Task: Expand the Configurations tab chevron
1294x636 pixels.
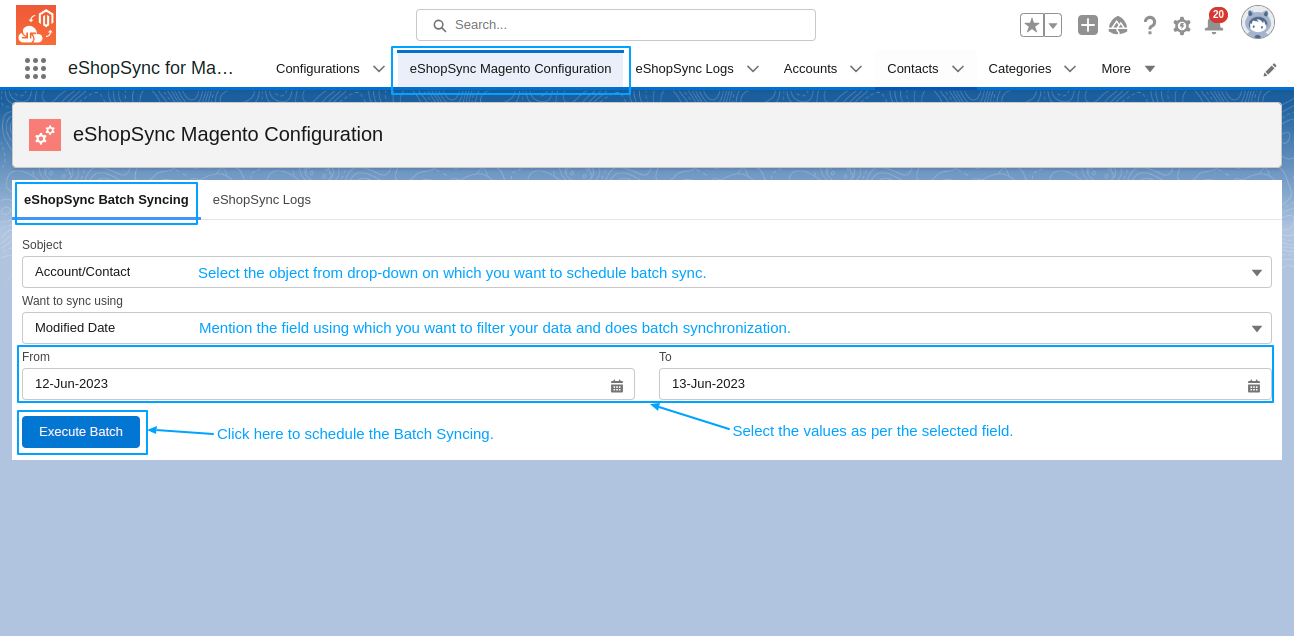Action: click(x=379, y=68)
